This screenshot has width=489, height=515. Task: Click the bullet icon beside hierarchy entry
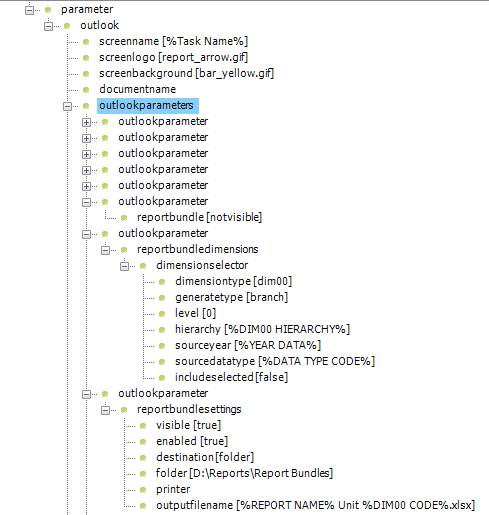click(x=162, y=330)
